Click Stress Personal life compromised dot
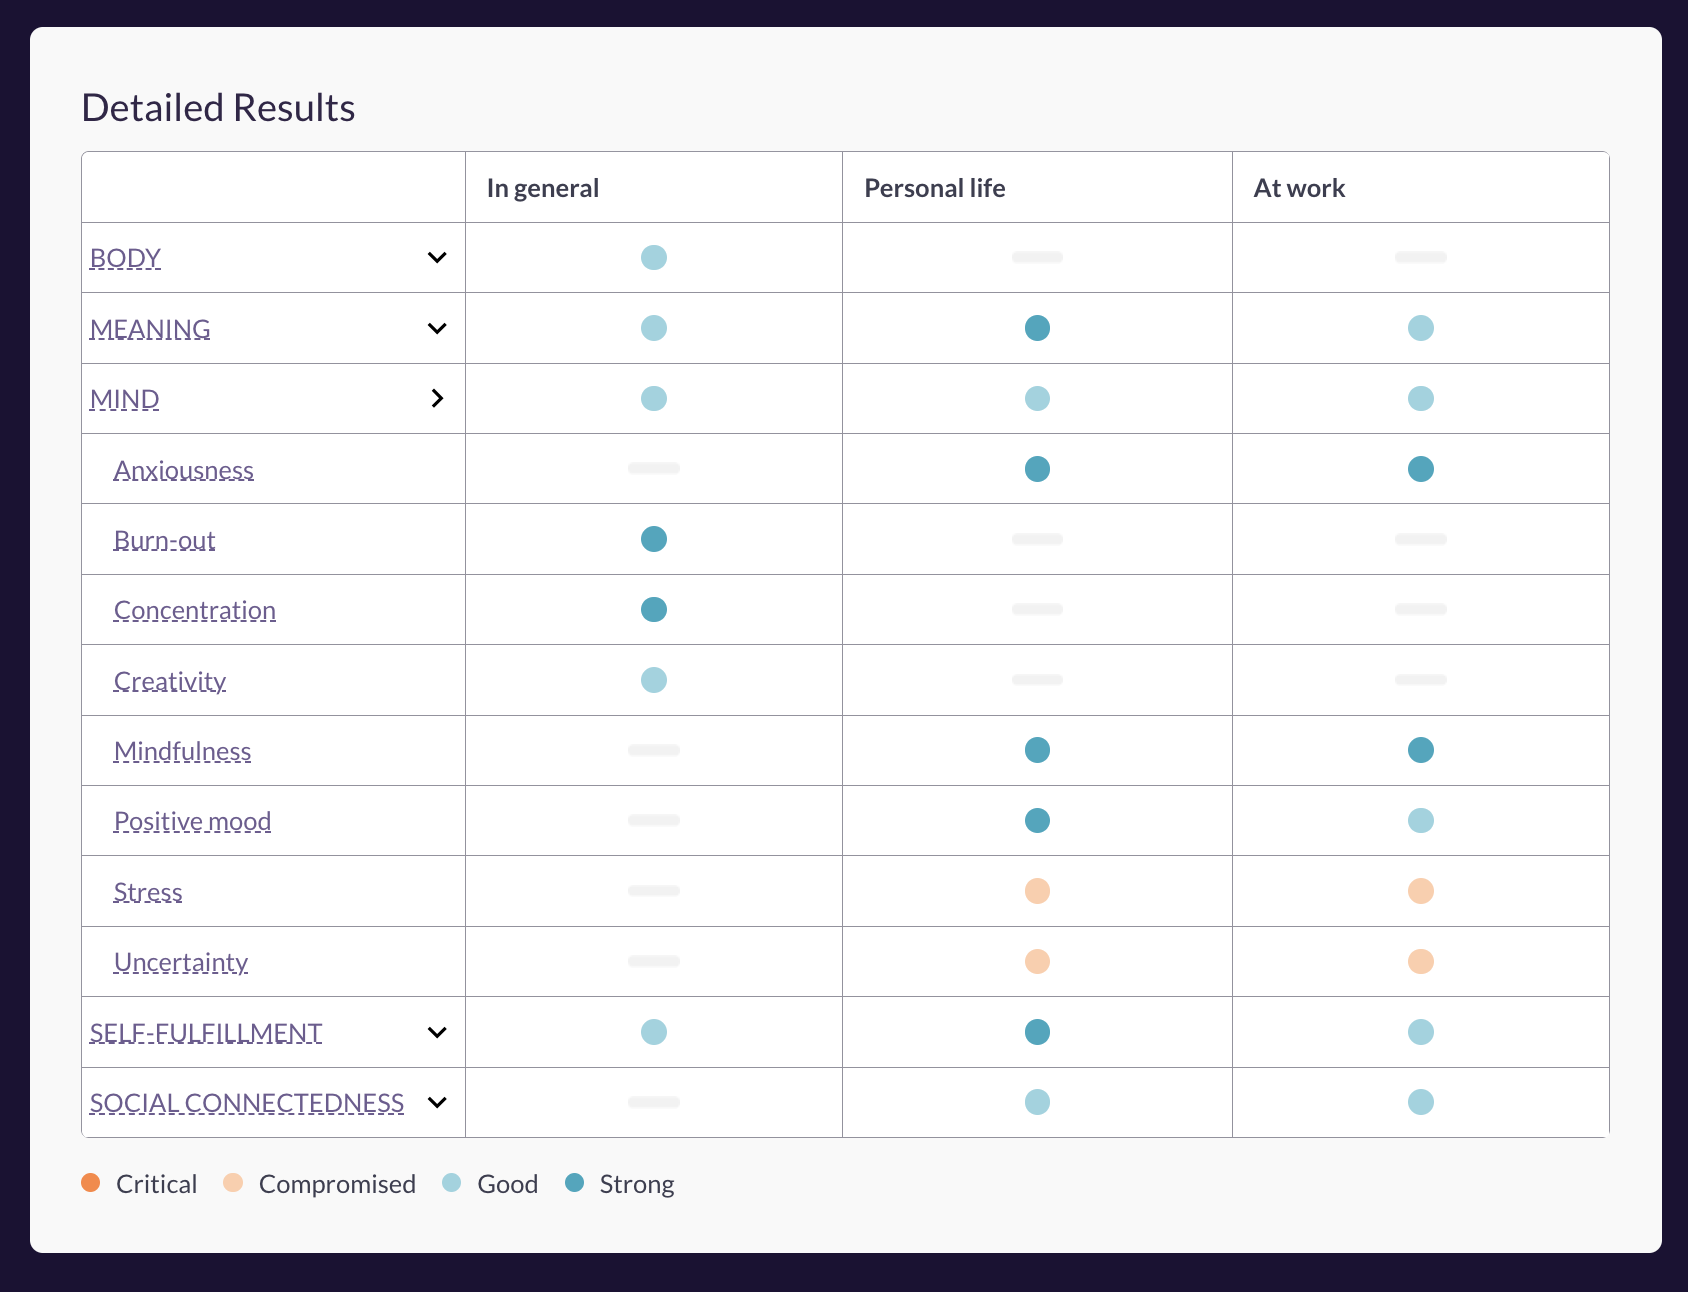The image size is (1688, 1292). 1037,891
